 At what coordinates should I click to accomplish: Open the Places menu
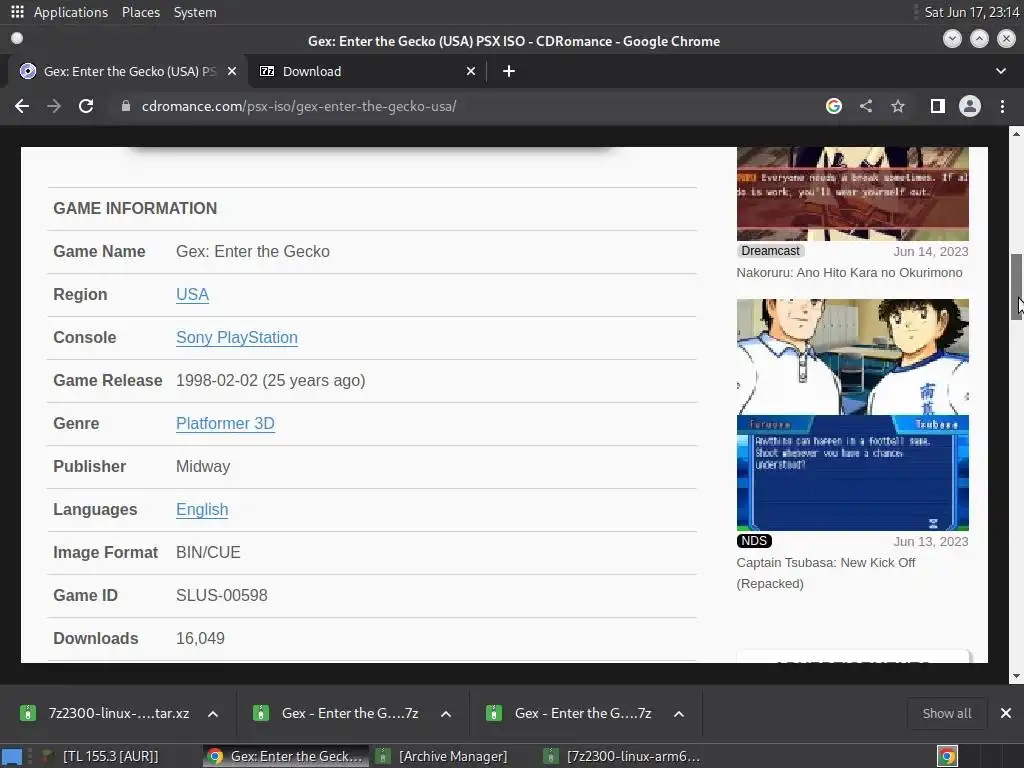point(140,12)
